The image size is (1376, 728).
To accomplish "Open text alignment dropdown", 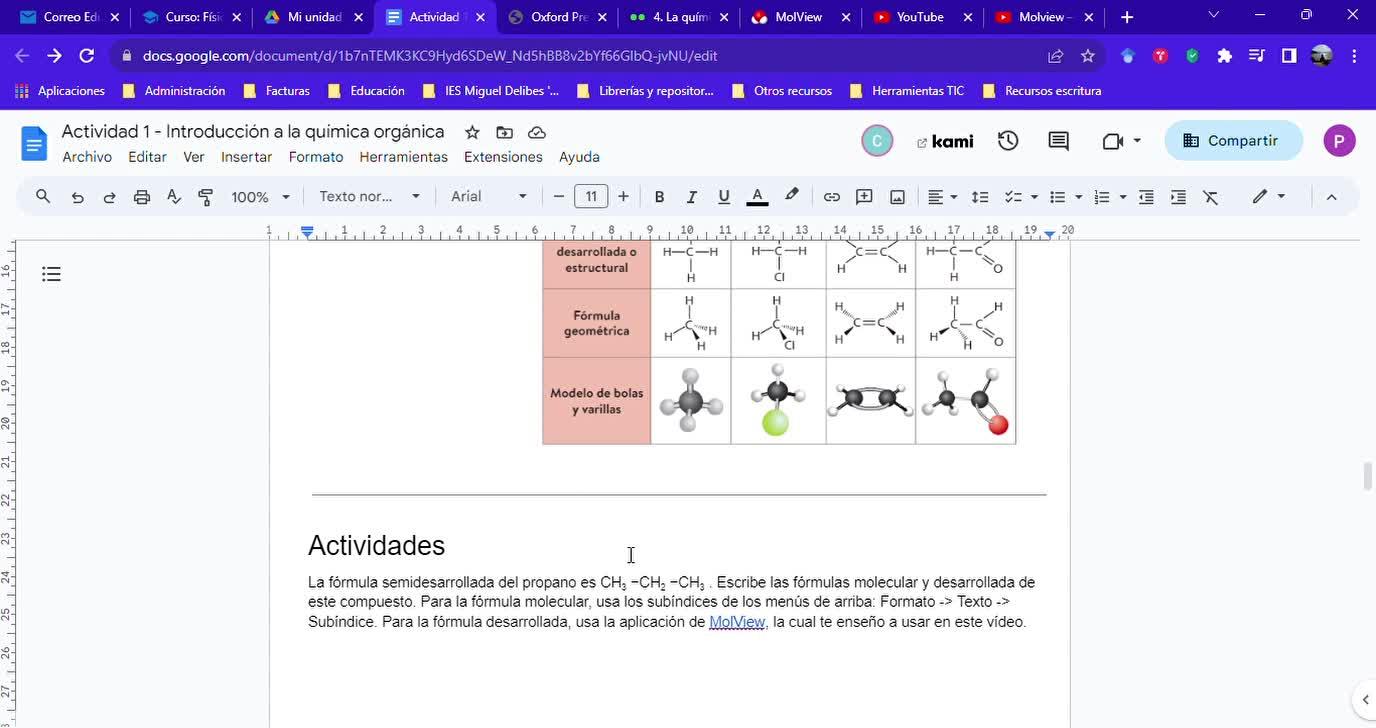I will pos(942,197).
